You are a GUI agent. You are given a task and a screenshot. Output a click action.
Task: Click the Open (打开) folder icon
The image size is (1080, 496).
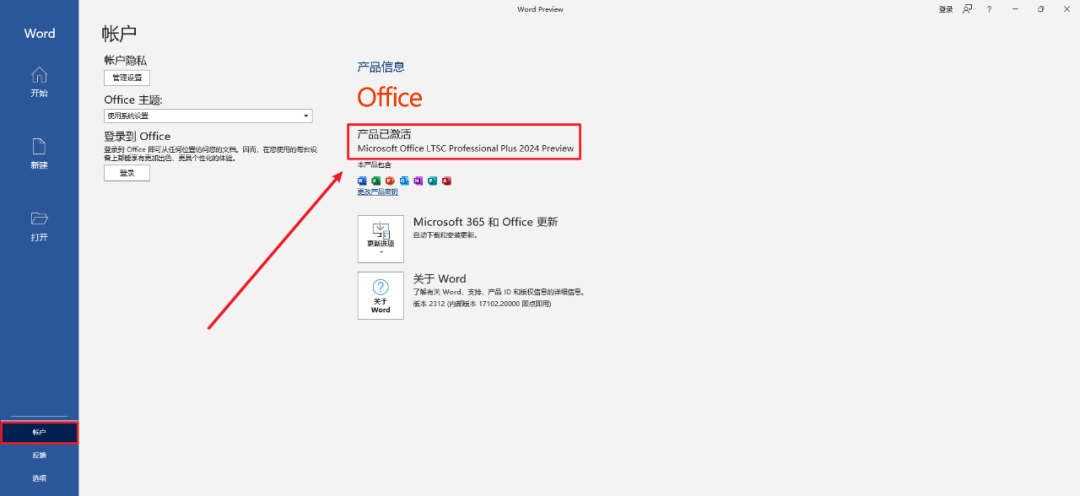coord(39,219)
